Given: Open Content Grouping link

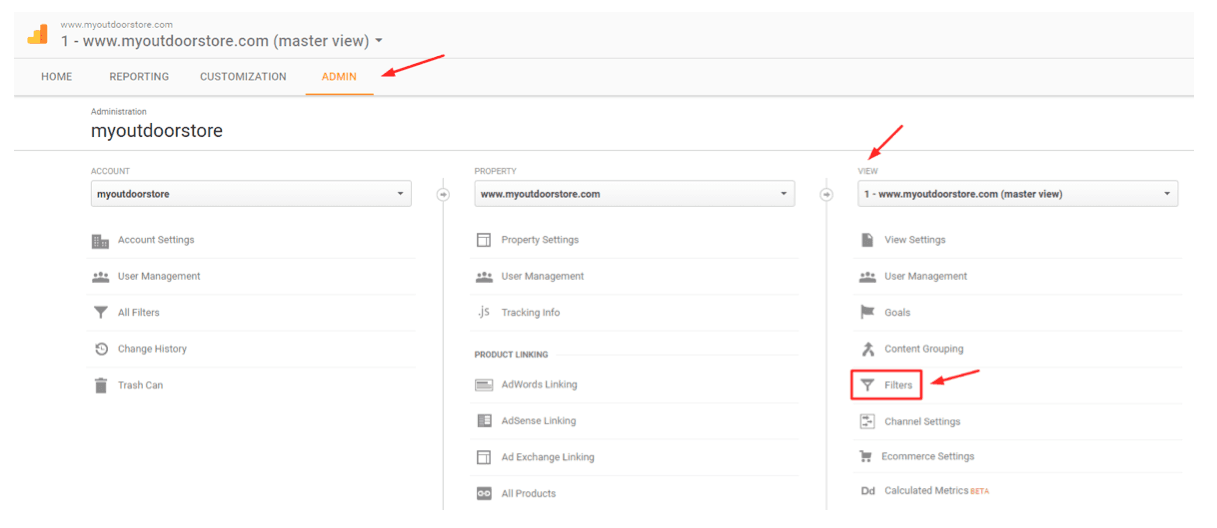Looking at the screenshot, I should coord(924,349).
